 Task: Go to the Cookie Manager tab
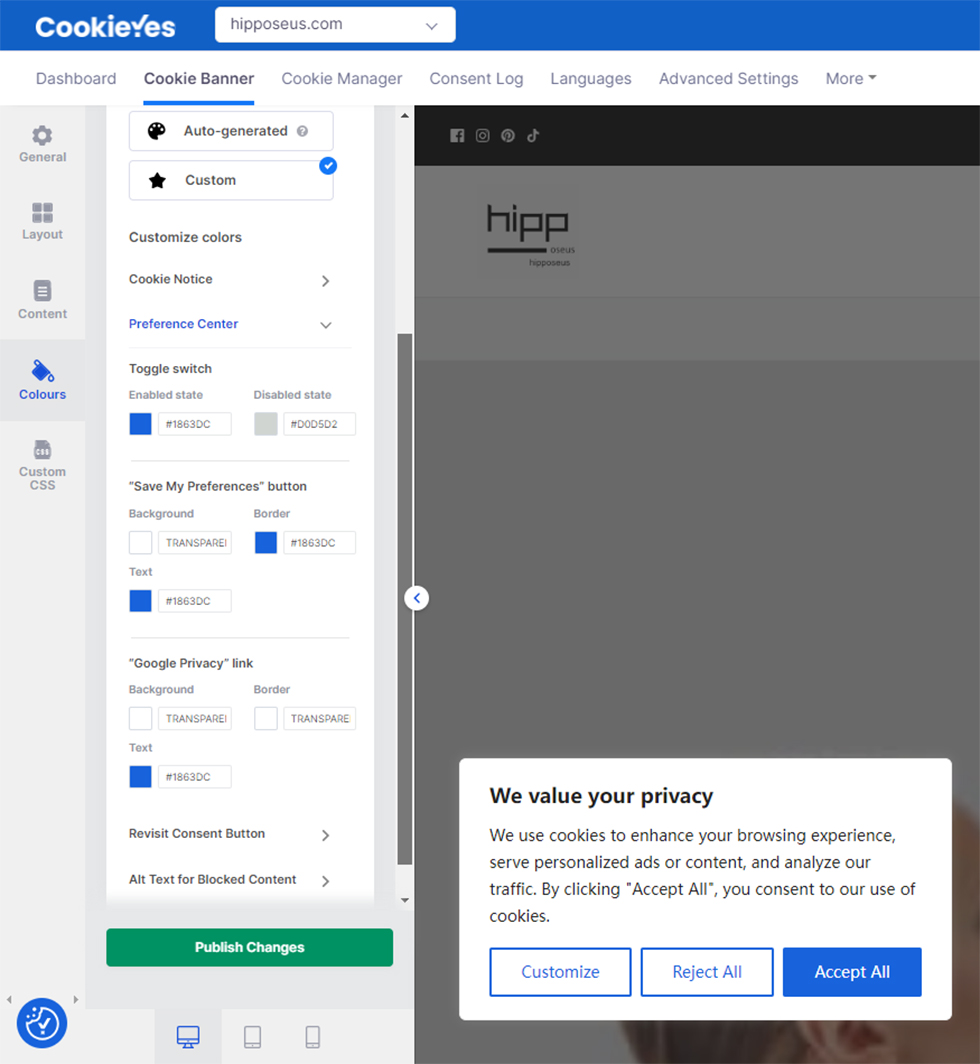pos(342,78)
